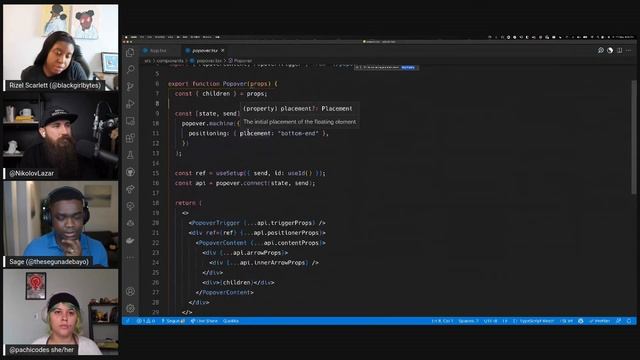Click errors and warnings count in status bar

coord(146,321)
